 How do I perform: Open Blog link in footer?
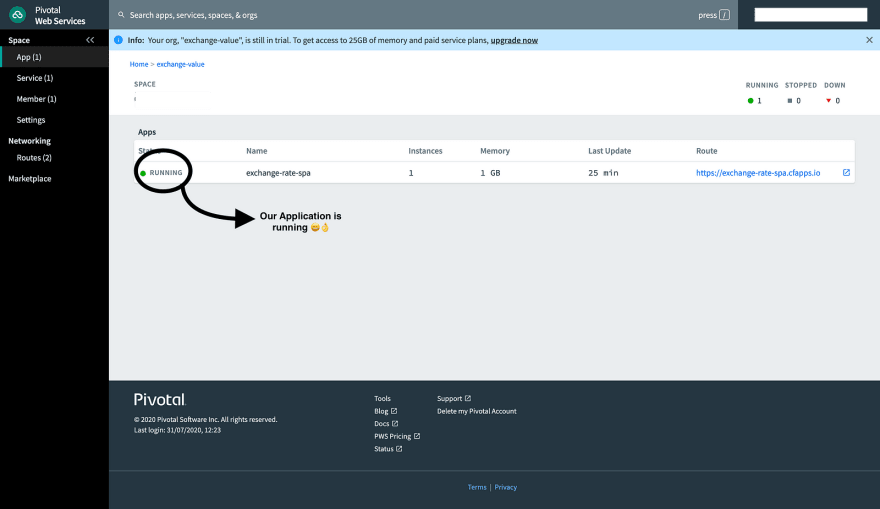tap(381, 411)
